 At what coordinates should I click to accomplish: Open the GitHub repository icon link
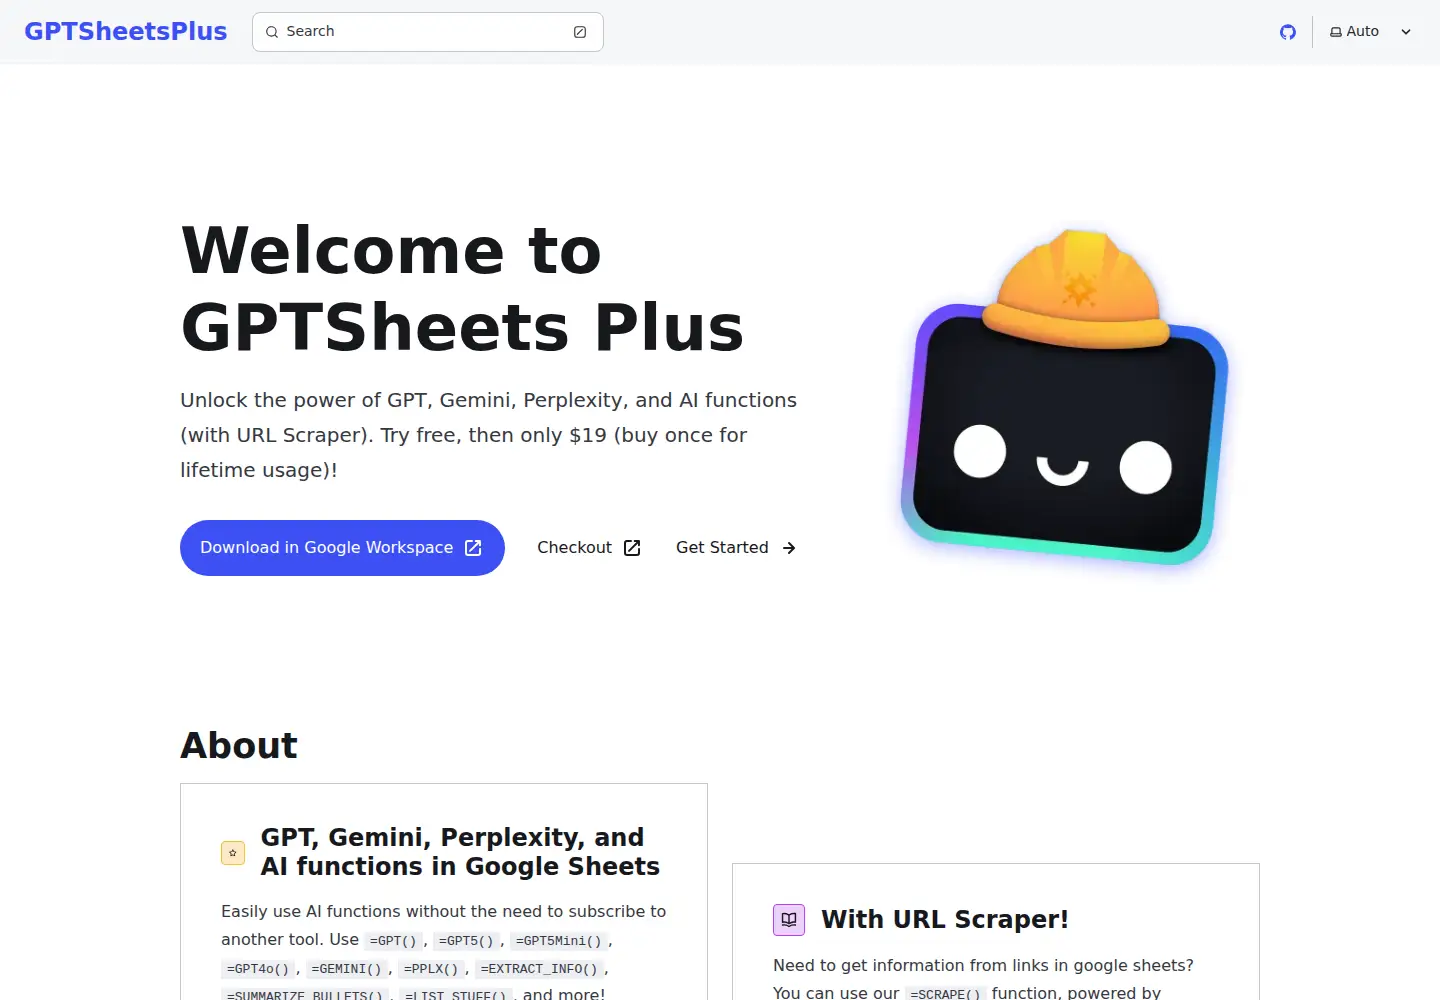click(x=1288, y=32)
